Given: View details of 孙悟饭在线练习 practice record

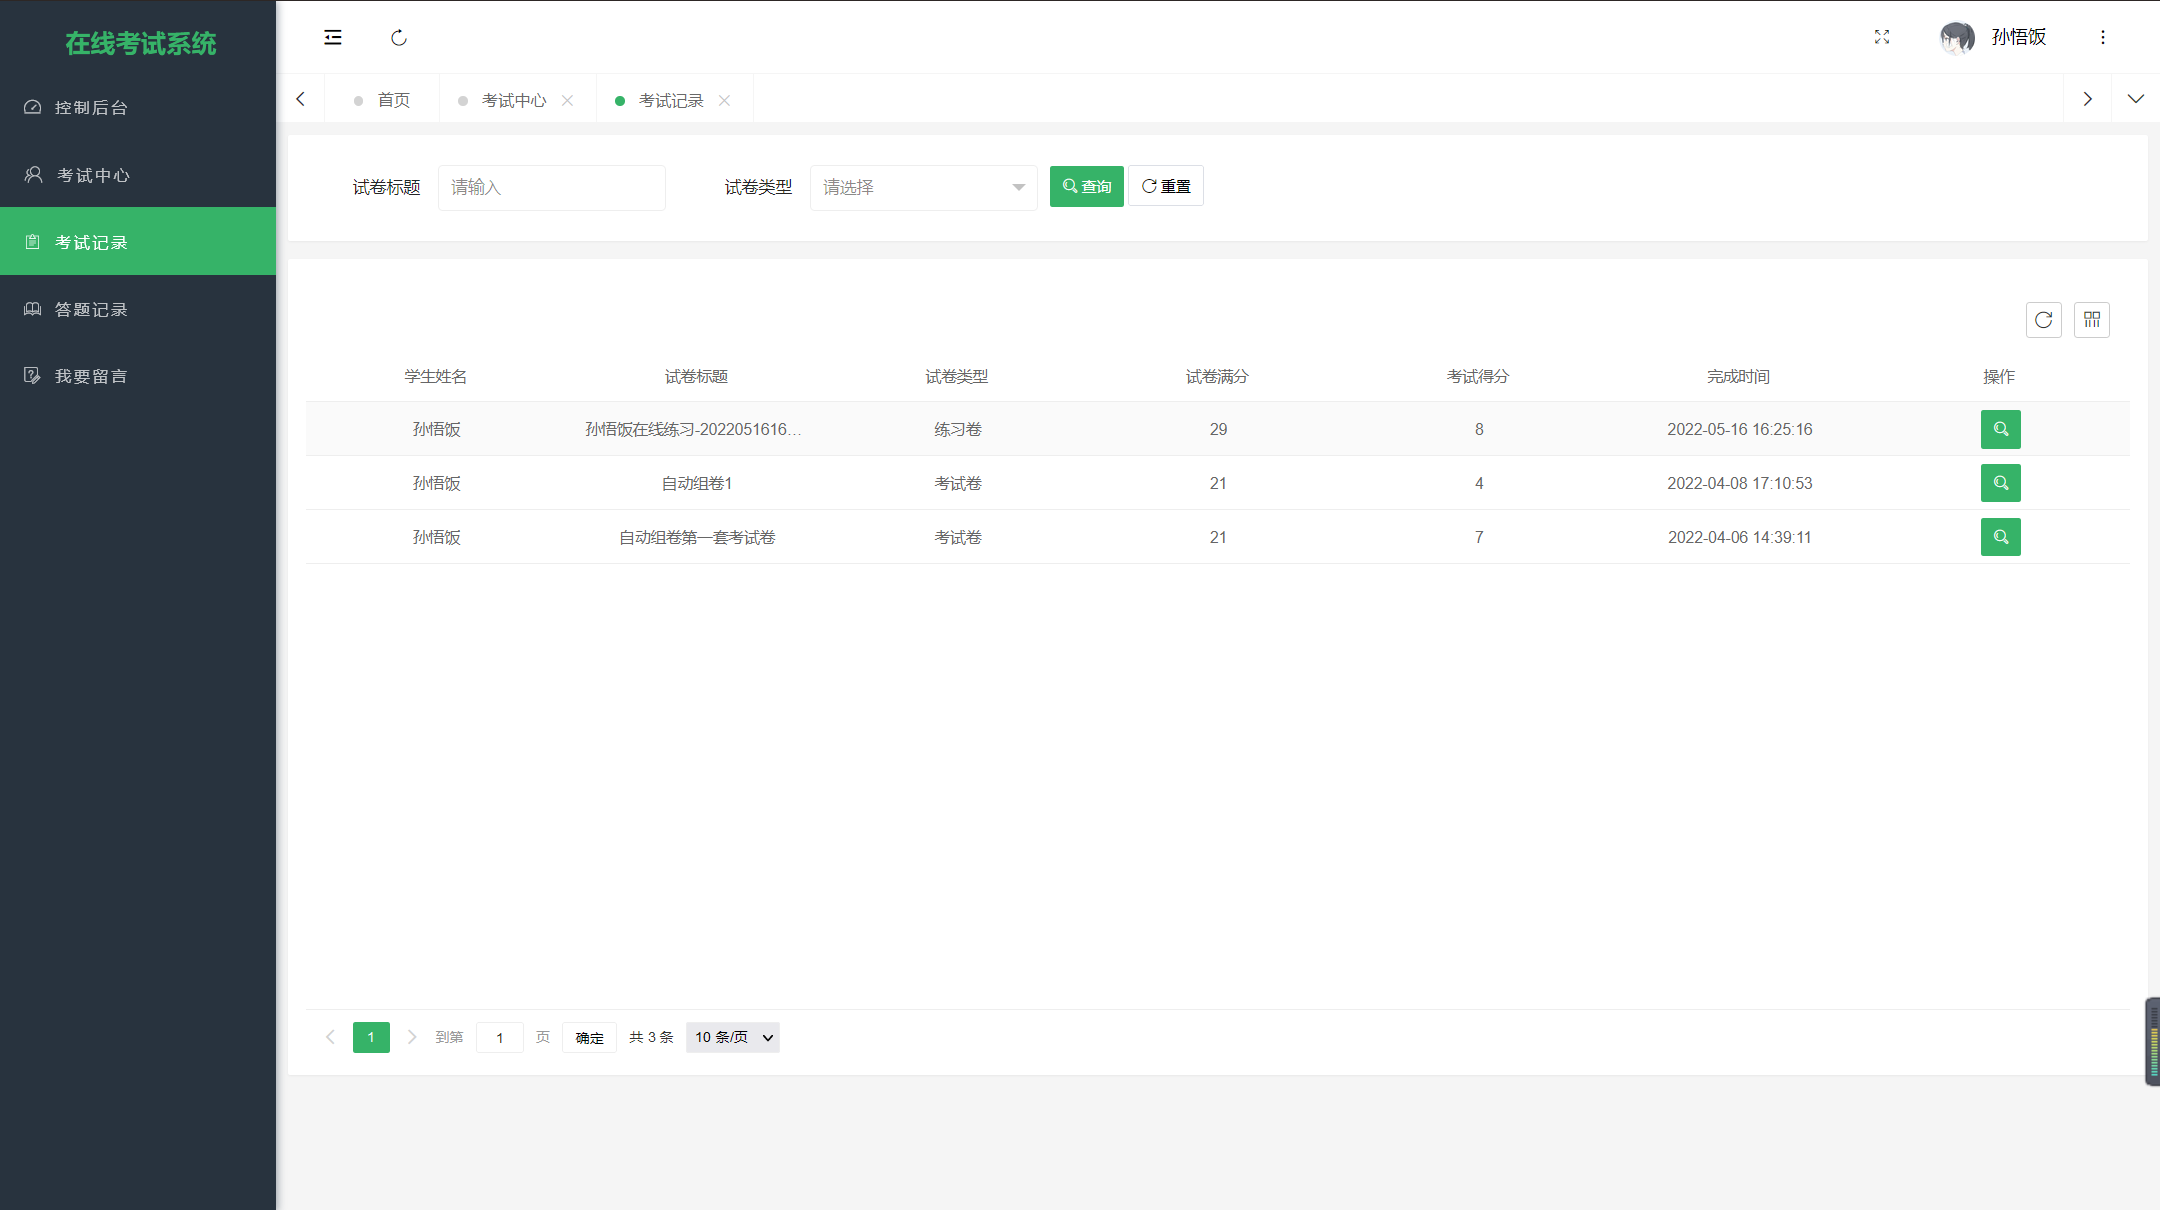Looking at the screenshot, I should pyautogui.click(x=2000, y=429).
